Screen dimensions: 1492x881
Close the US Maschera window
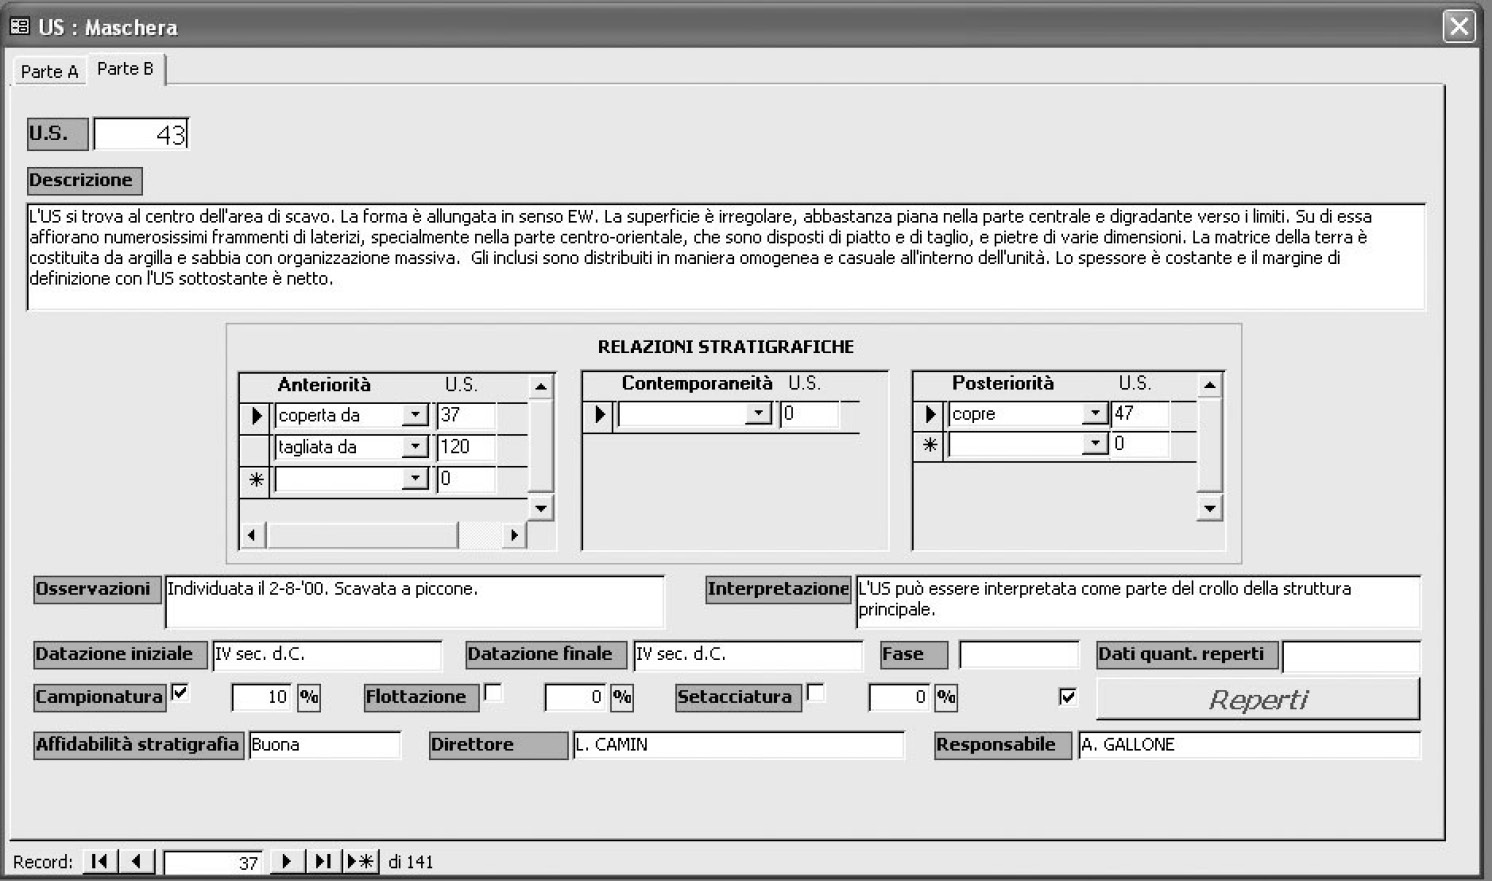pyautogui.click(x=1459, y=26)
